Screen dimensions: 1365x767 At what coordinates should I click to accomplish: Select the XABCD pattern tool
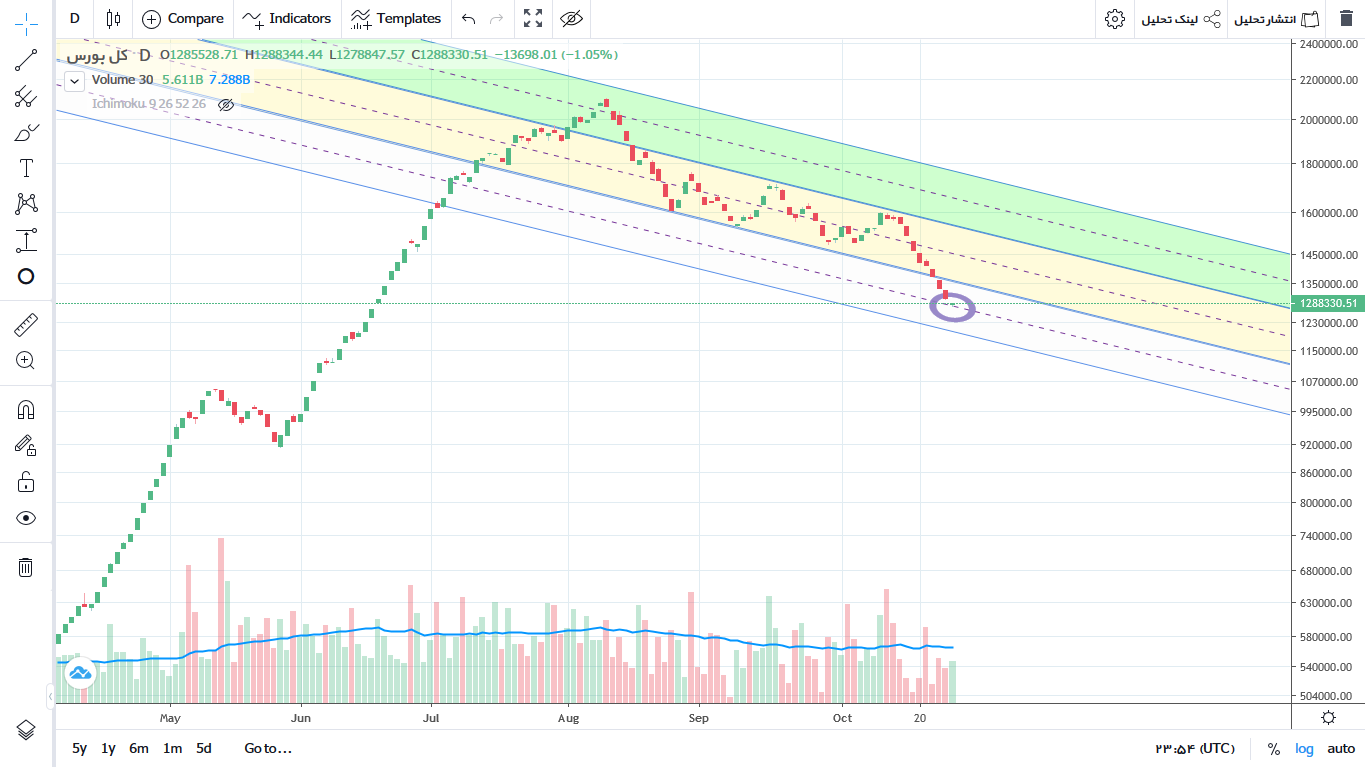tap(26, 204)
